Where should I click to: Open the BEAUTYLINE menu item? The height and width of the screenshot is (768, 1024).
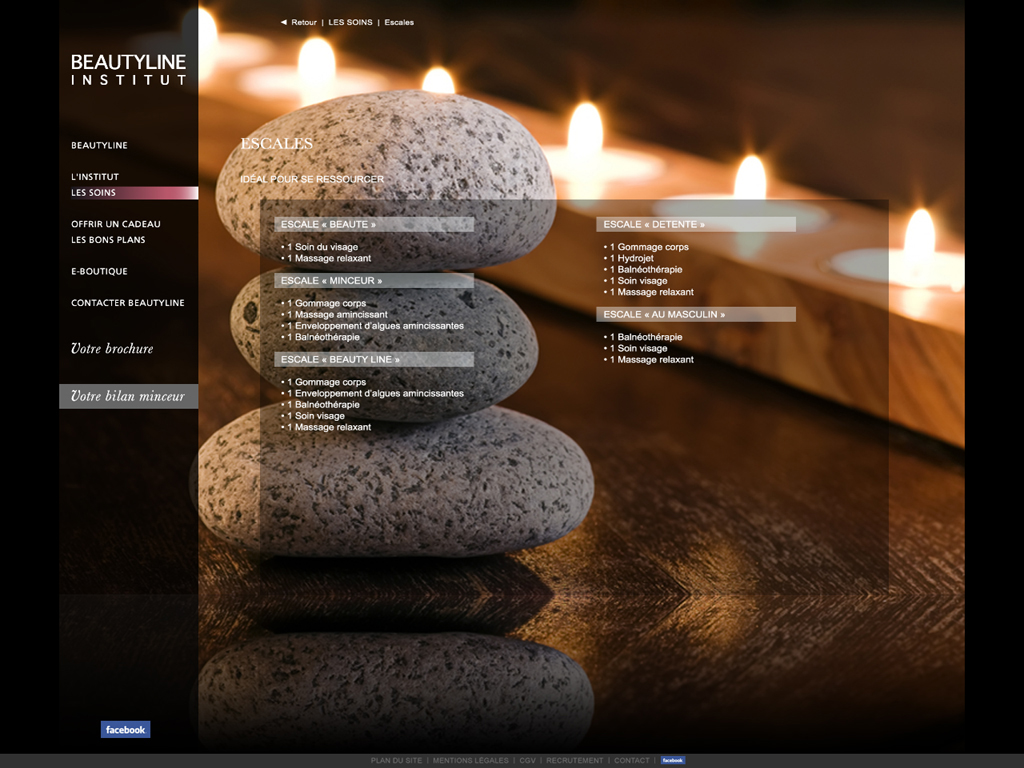[99, 146]
